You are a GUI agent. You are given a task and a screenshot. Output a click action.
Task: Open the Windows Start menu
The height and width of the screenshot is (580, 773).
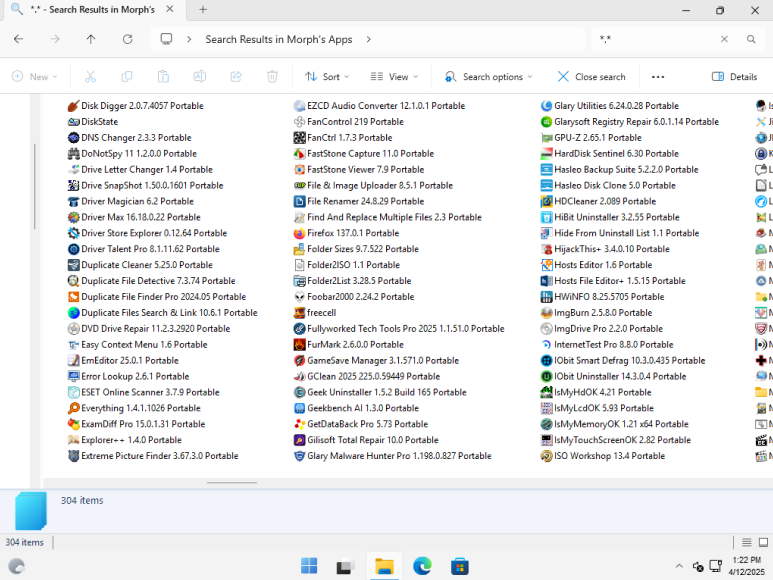pyautogui.click(x=309, y=566)
